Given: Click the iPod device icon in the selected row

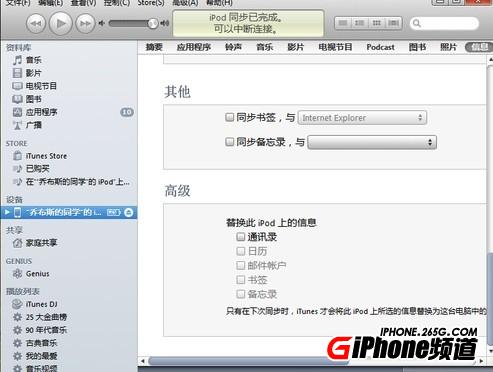Looking at the screenshot, I should click(x=17, y=212).
